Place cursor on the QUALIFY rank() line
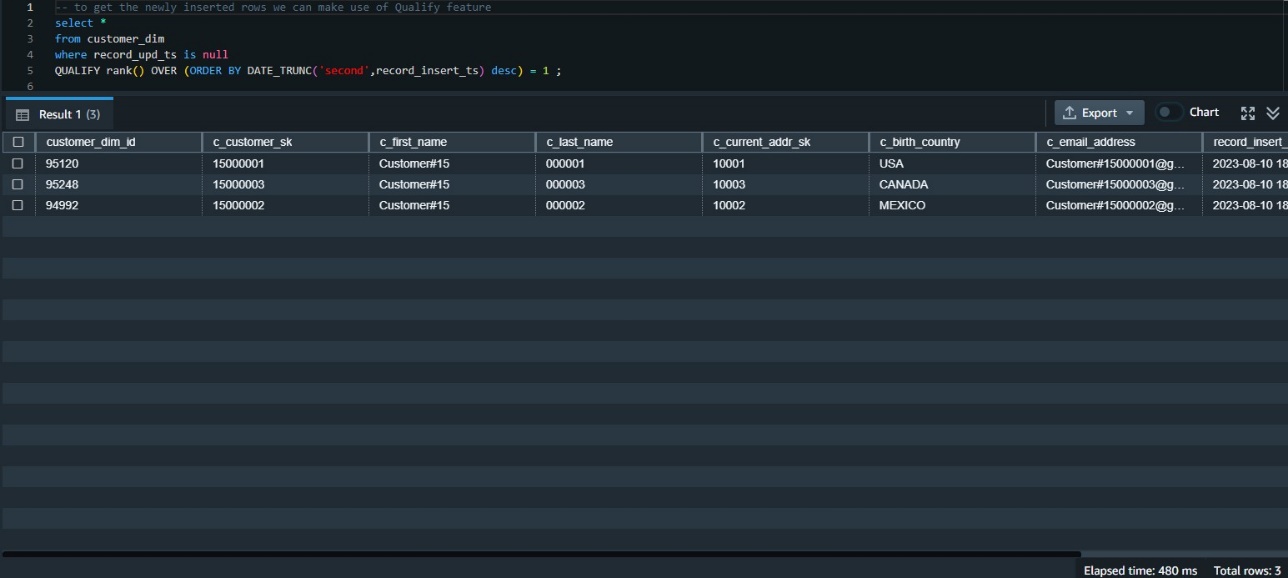This screenshot has width=1288, height=578. 308,71
